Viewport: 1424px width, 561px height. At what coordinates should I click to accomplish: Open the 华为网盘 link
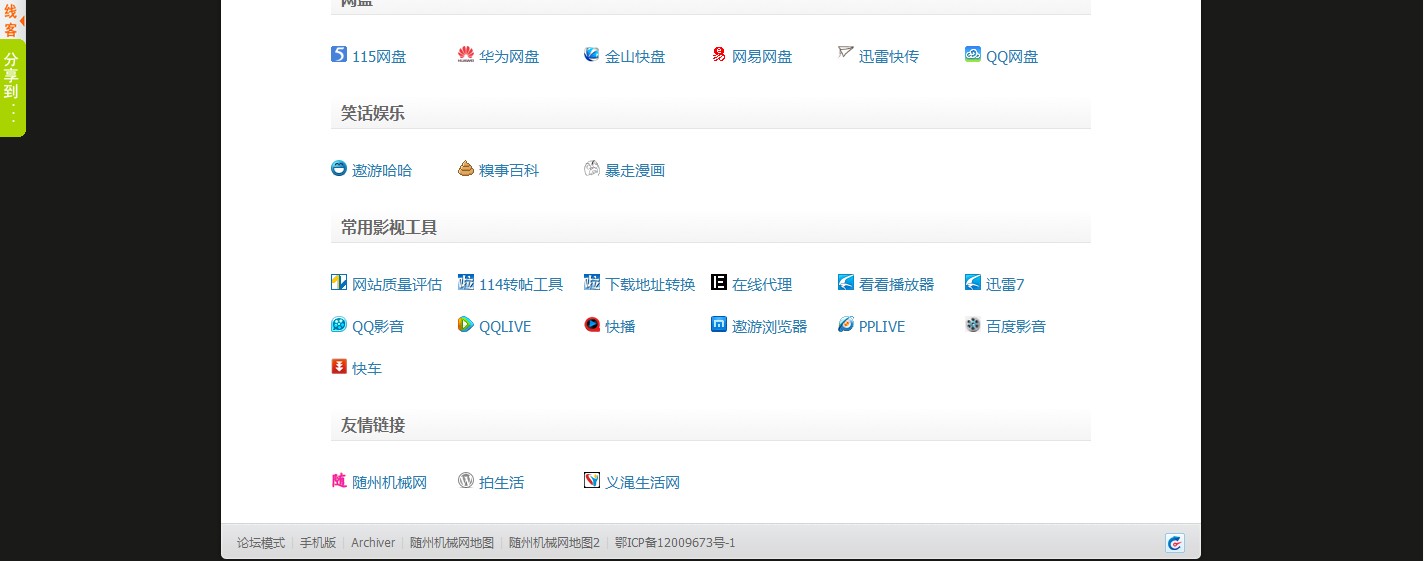[509, 57]
